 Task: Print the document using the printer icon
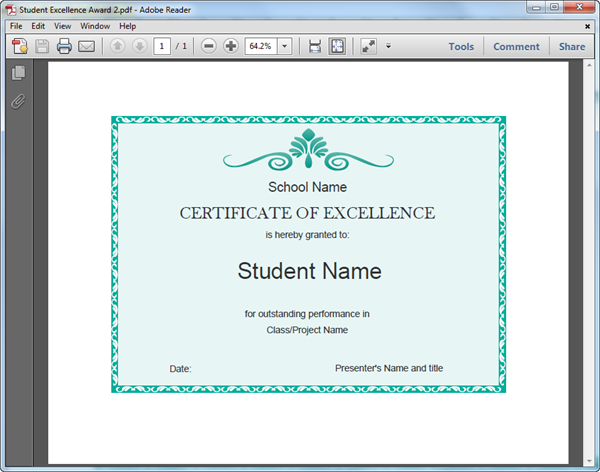click(x=64, y=46)
